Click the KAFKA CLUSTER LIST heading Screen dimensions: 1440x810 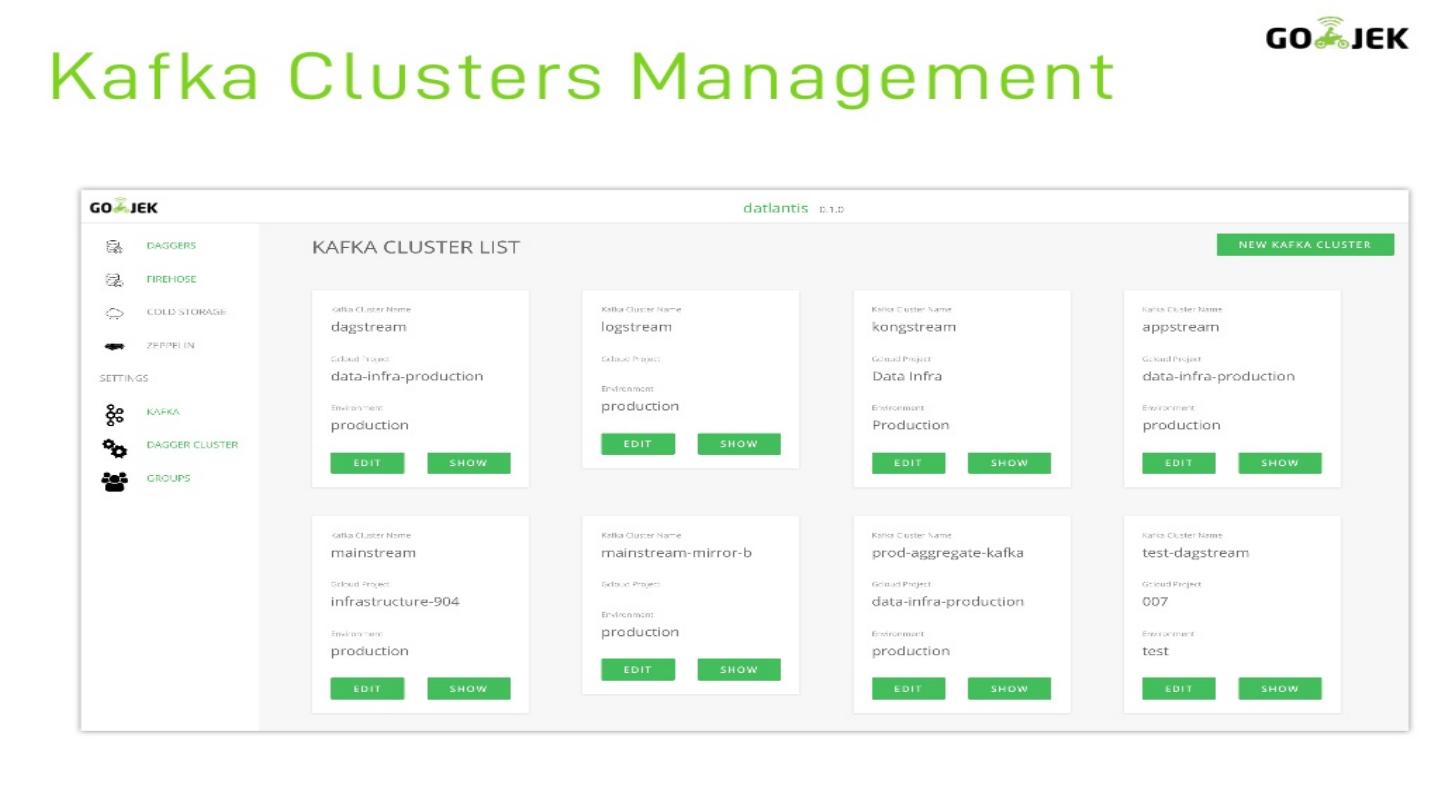coord(416,247)
